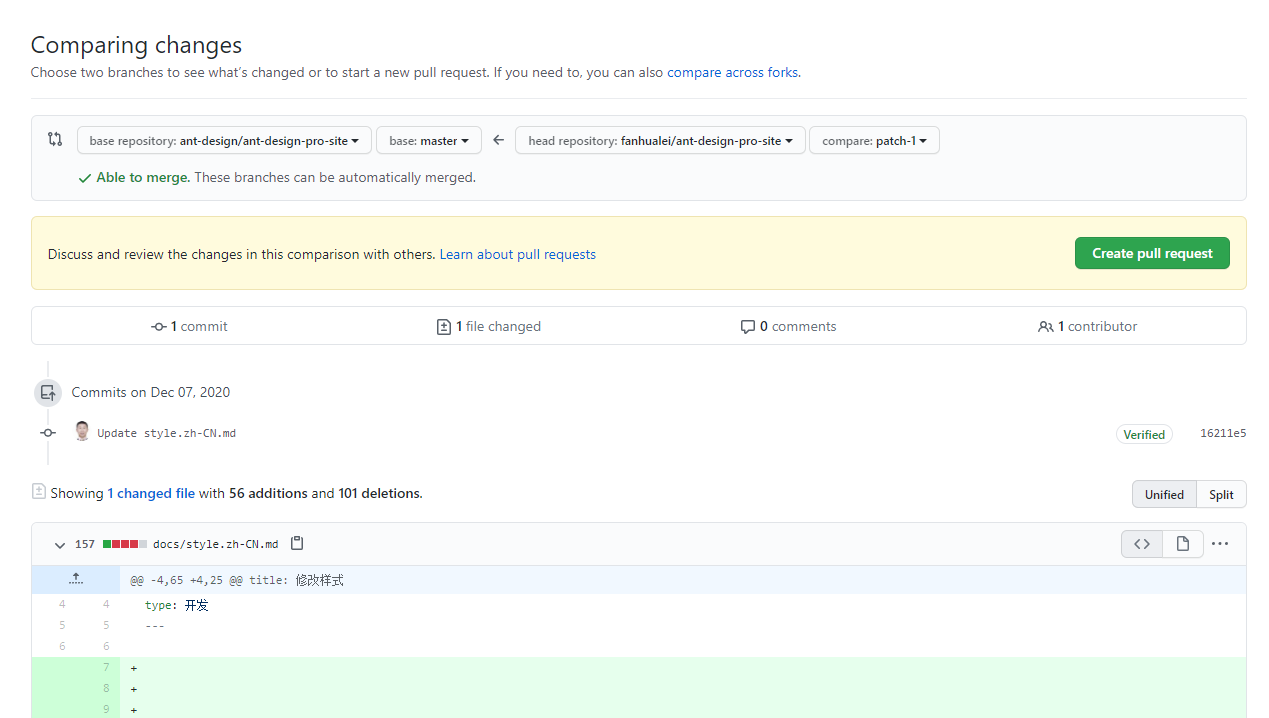Image resolution: width=1269 pixels, height=718 pixels.
Task: Open the base repository dropdown
Action: coord(224,140)
